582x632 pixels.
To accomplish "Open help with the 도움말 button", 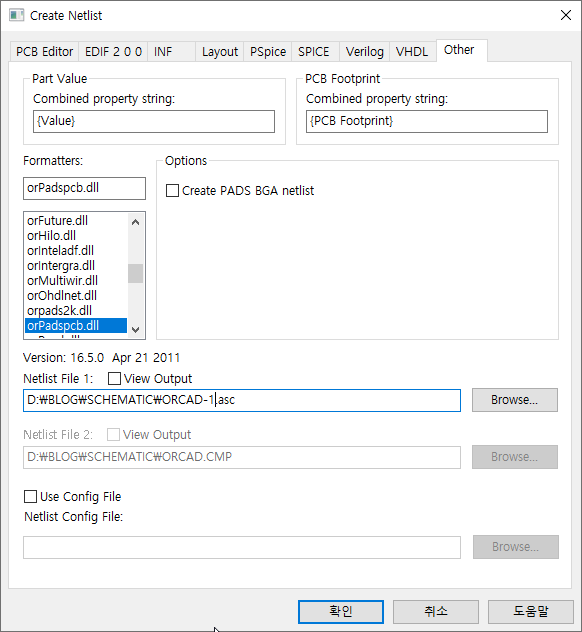I will (x=531, y=611).
